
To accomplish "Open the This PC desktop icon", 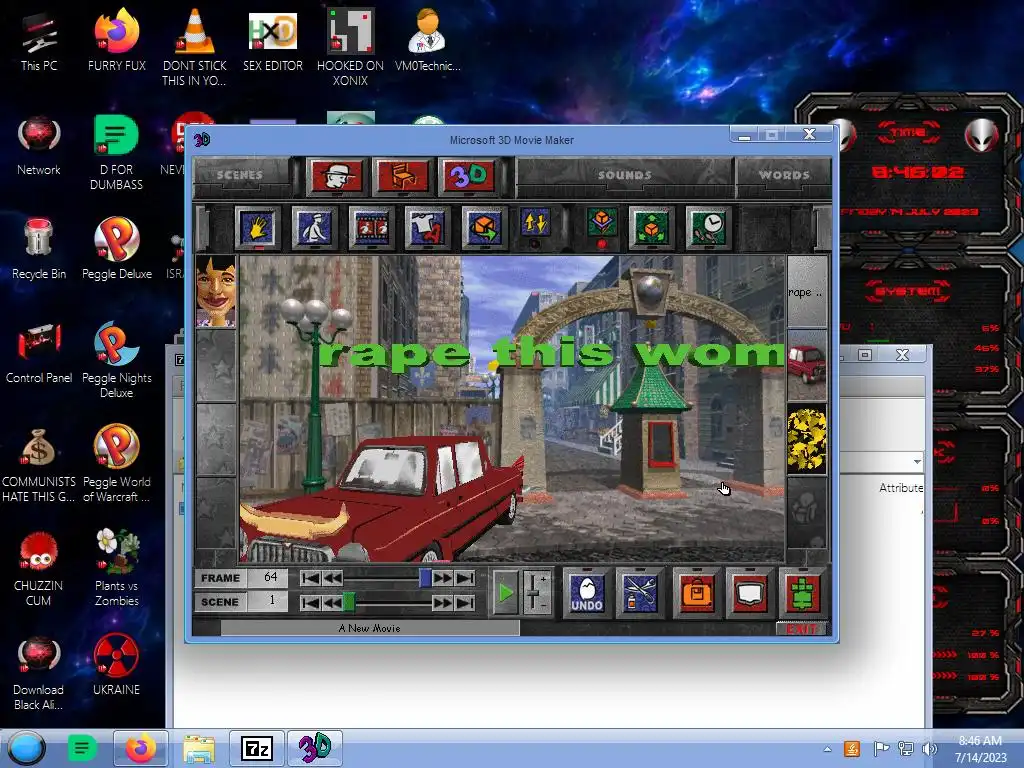I will 39,40.
